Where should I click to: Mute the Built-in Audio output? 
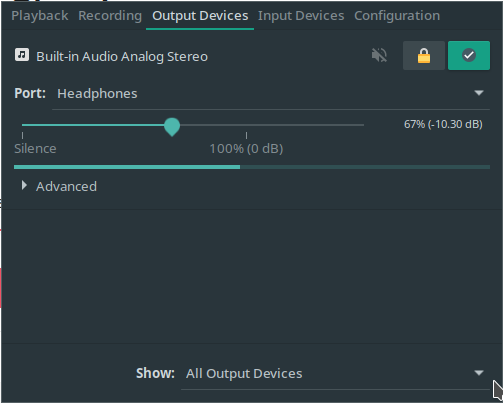pyautogui.click(x=379, y=55)
